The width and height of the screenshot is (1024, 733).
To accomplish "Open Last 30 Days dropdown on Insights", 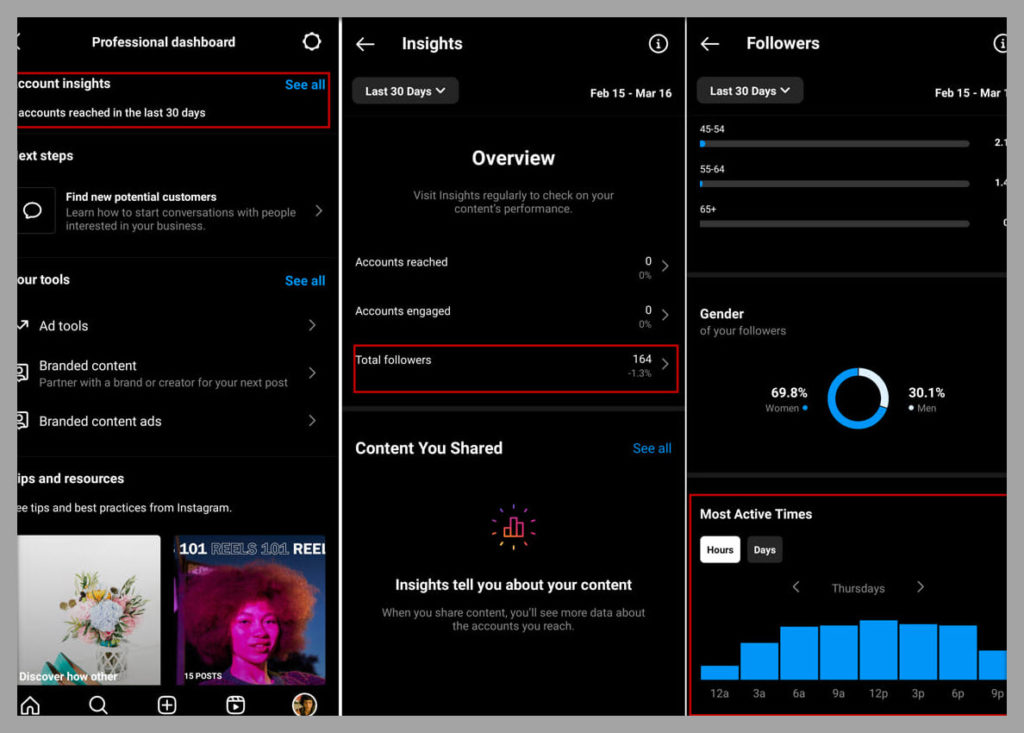I will [405, 91].
